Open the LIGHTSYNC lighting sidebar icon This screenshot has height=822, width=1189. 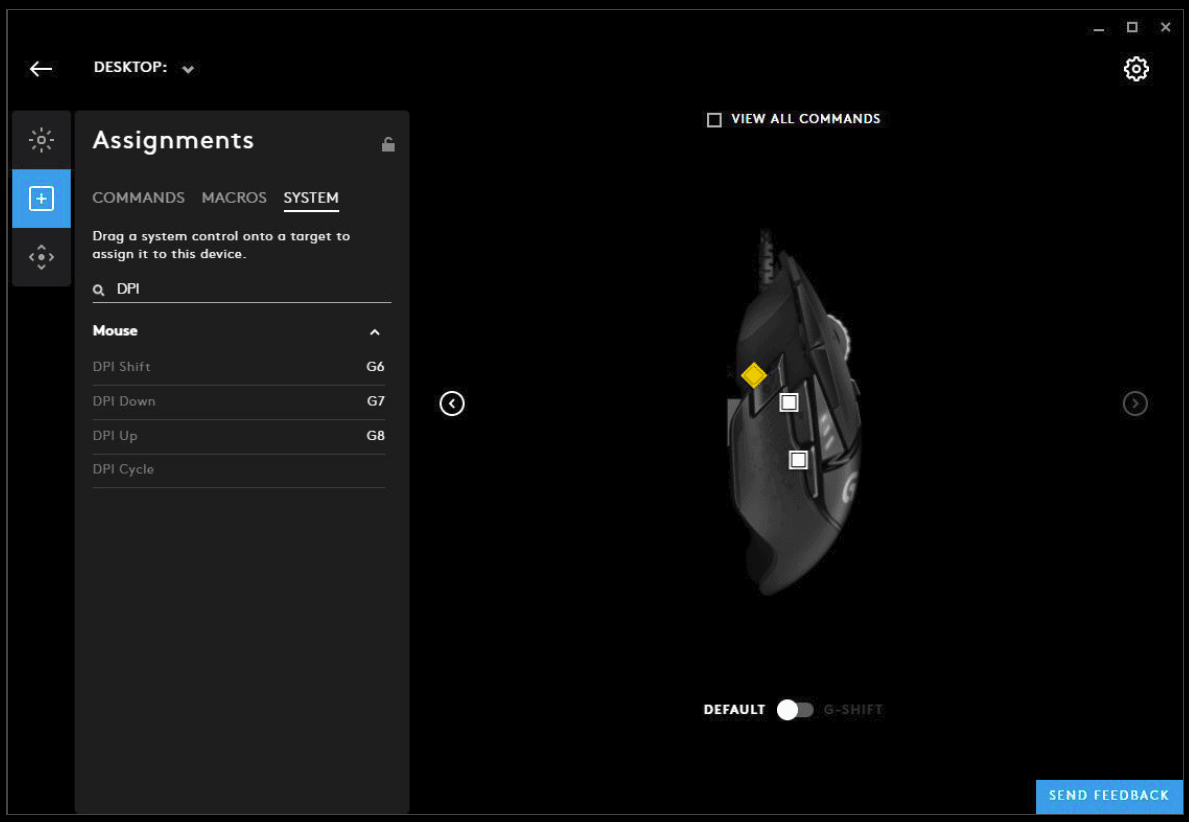click(x=41, y=140)
